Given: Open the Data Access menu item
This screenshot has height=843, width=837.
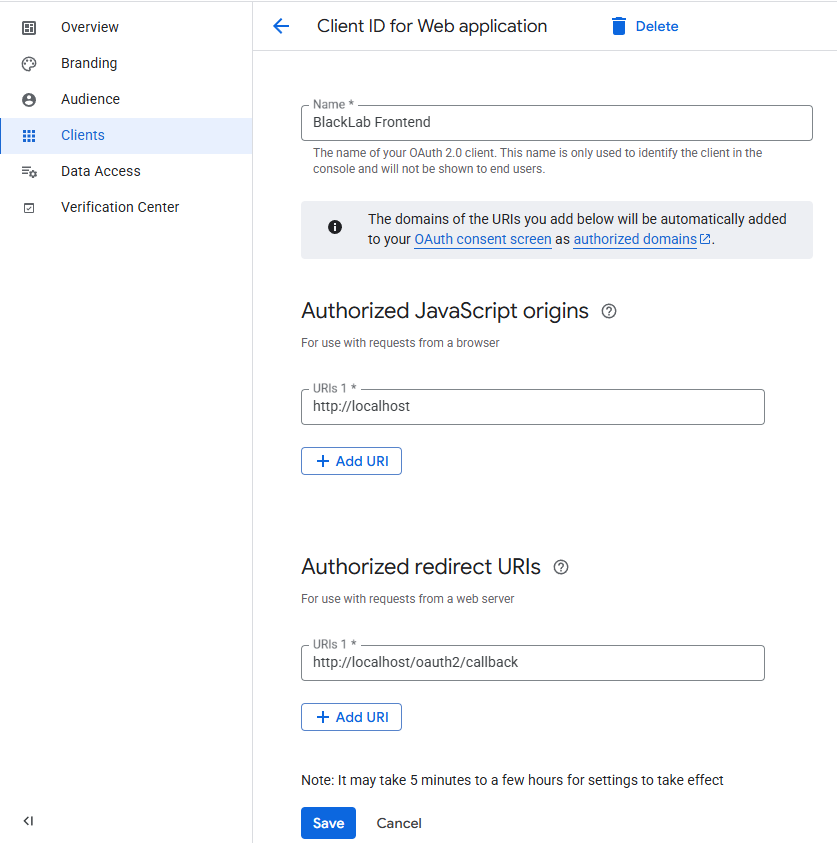Looking at the screenshot, I should click(126, 172).
